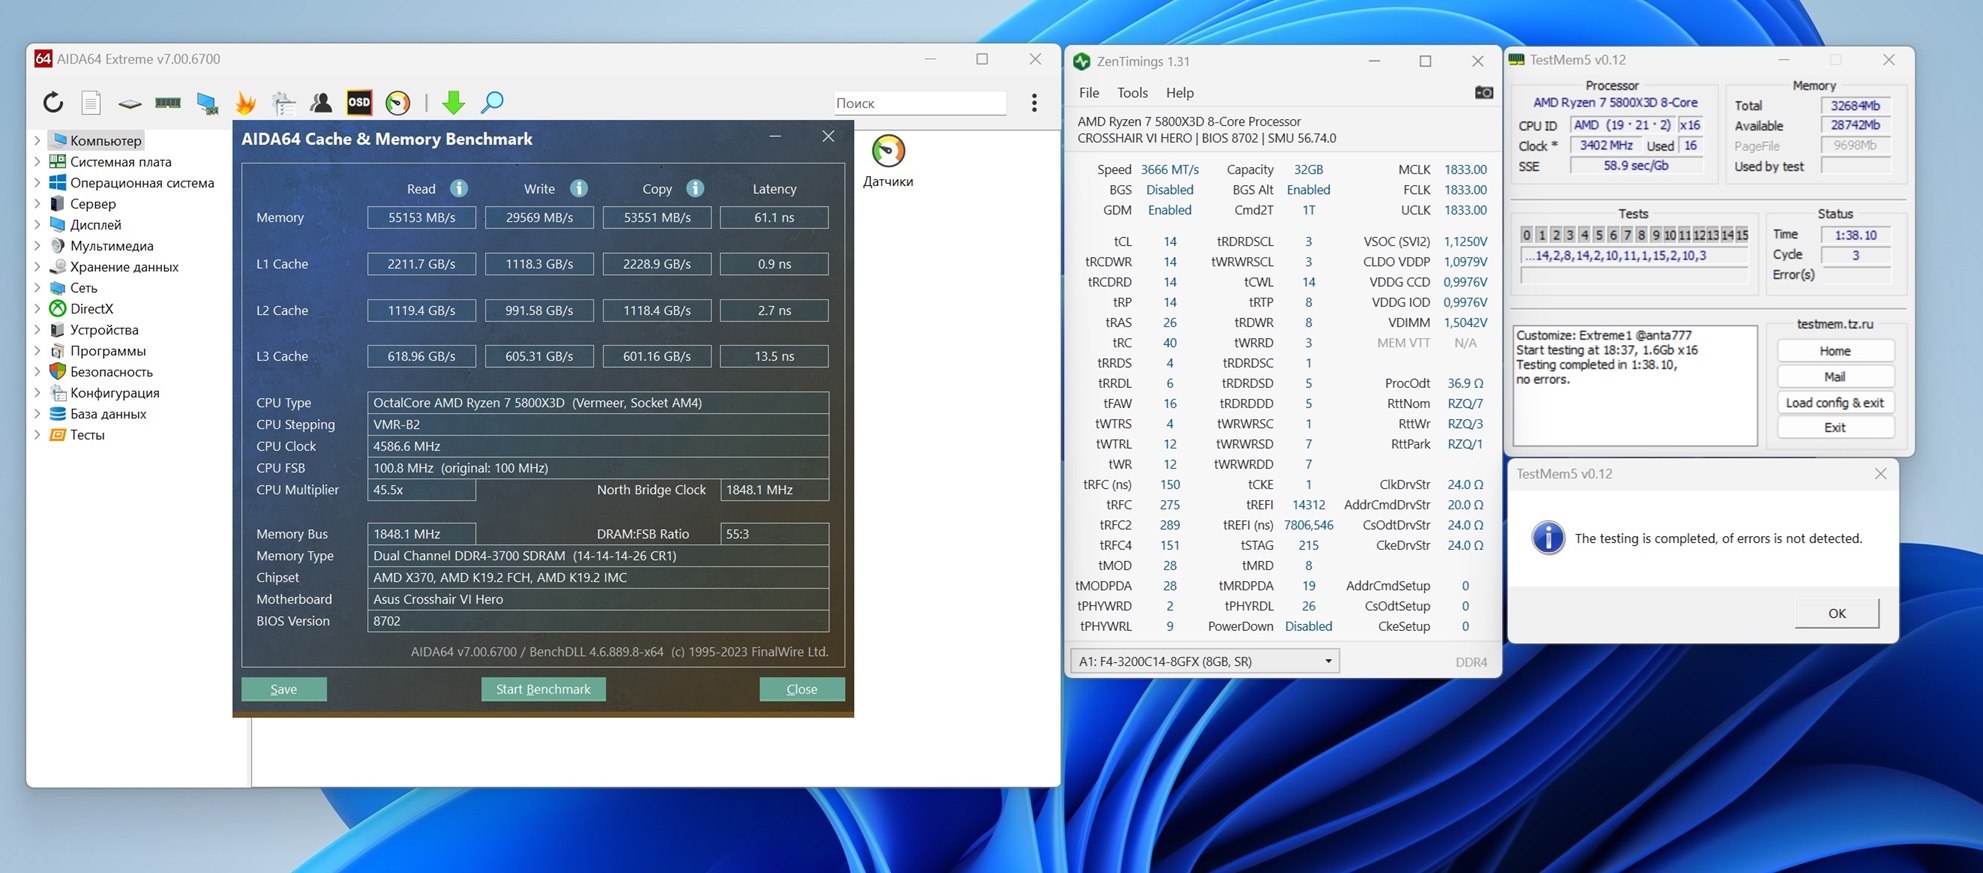The width and height of the screenshot is (1983, 873).
Task: Click the Time value 1:38.10 in TestMem5
Action: click(x=1856, y=235)
